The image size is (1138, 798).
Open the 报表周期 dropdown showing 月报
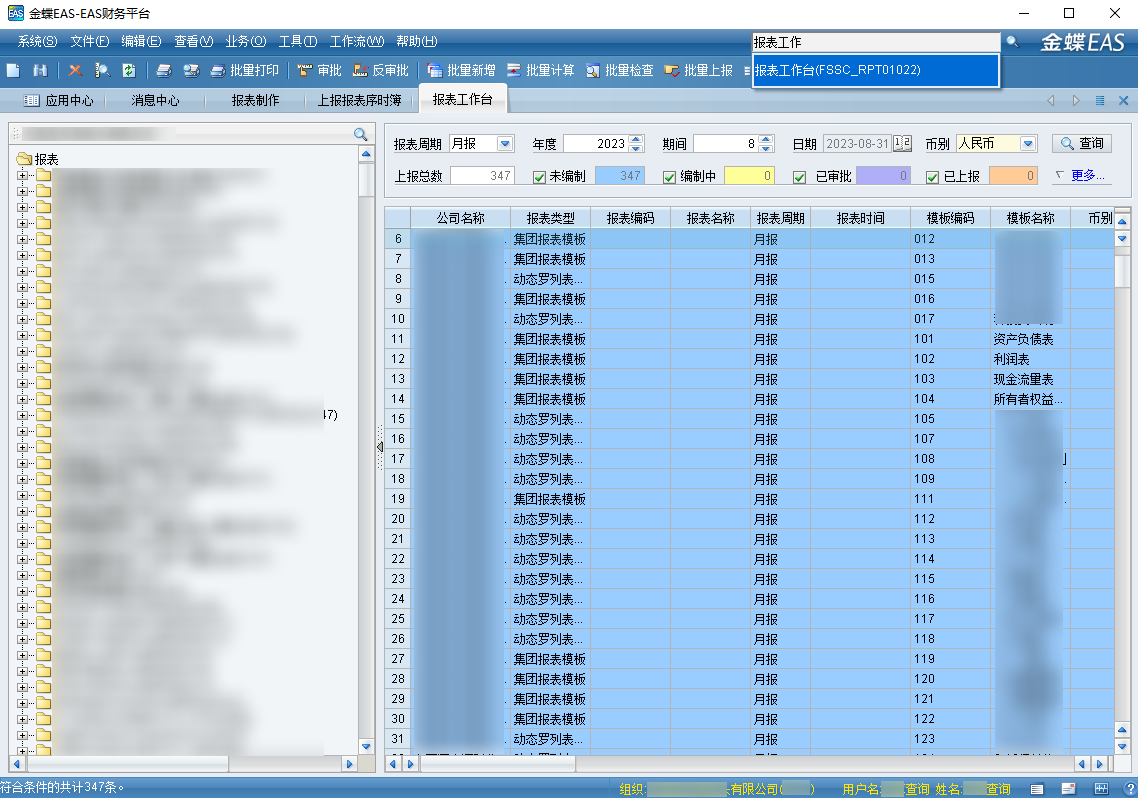point(504,144)
